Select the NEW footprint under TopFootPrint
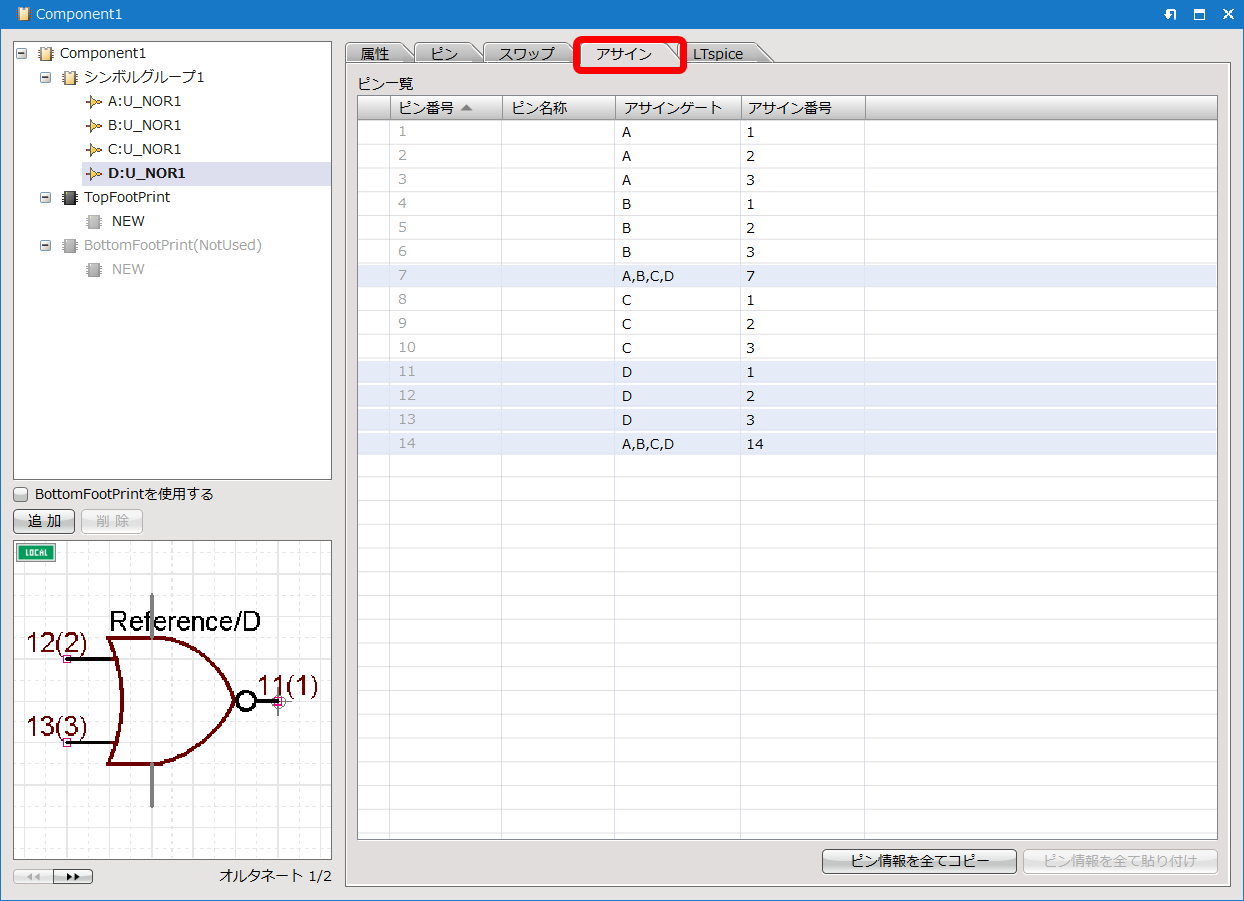The image size is (1244, 901). click(128, 221)
